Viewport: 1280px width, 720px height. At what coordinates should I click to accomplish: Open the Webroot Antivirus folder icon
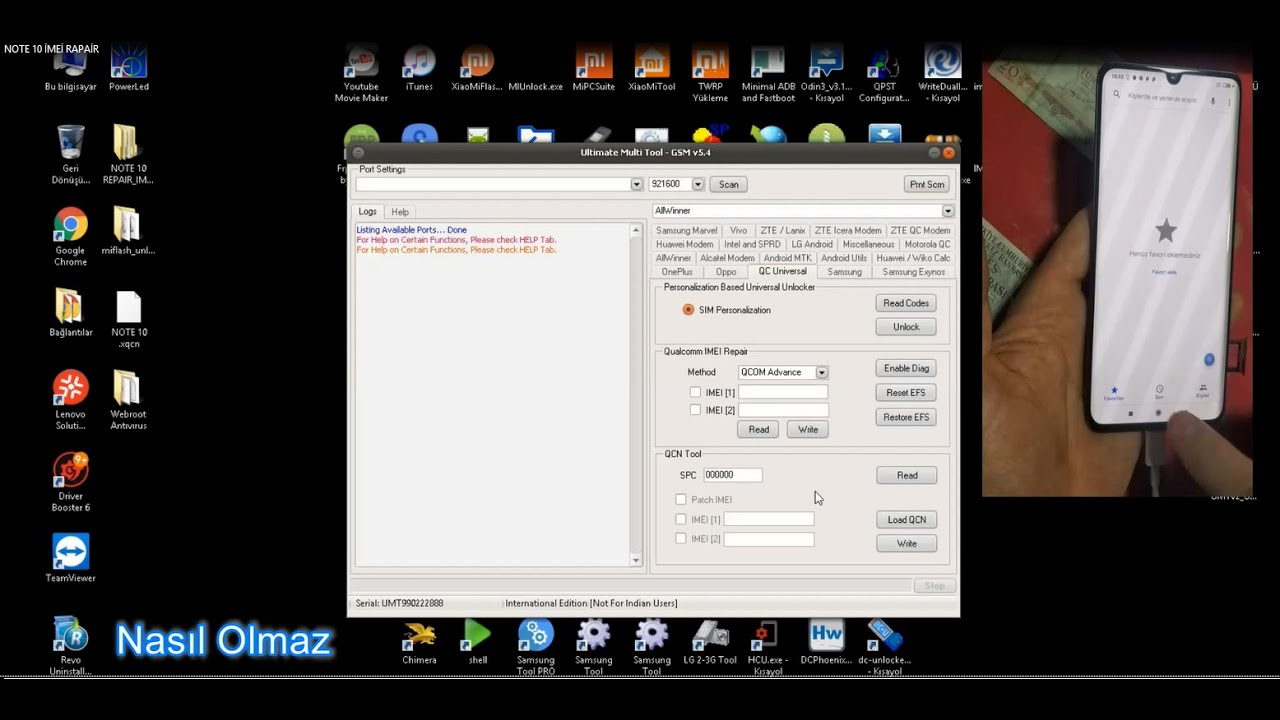coord(128,401)
